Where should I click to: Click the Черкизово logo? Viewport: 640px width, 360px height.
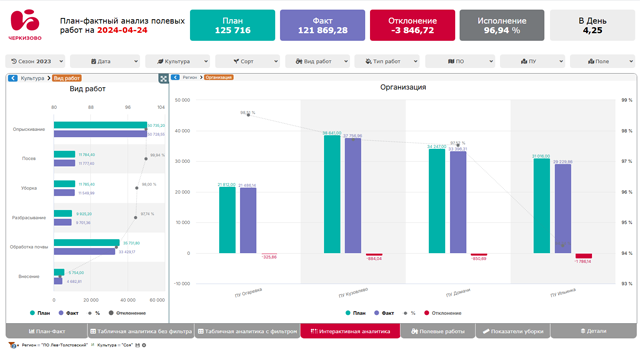pyautogui.click(x=25, y=25)
